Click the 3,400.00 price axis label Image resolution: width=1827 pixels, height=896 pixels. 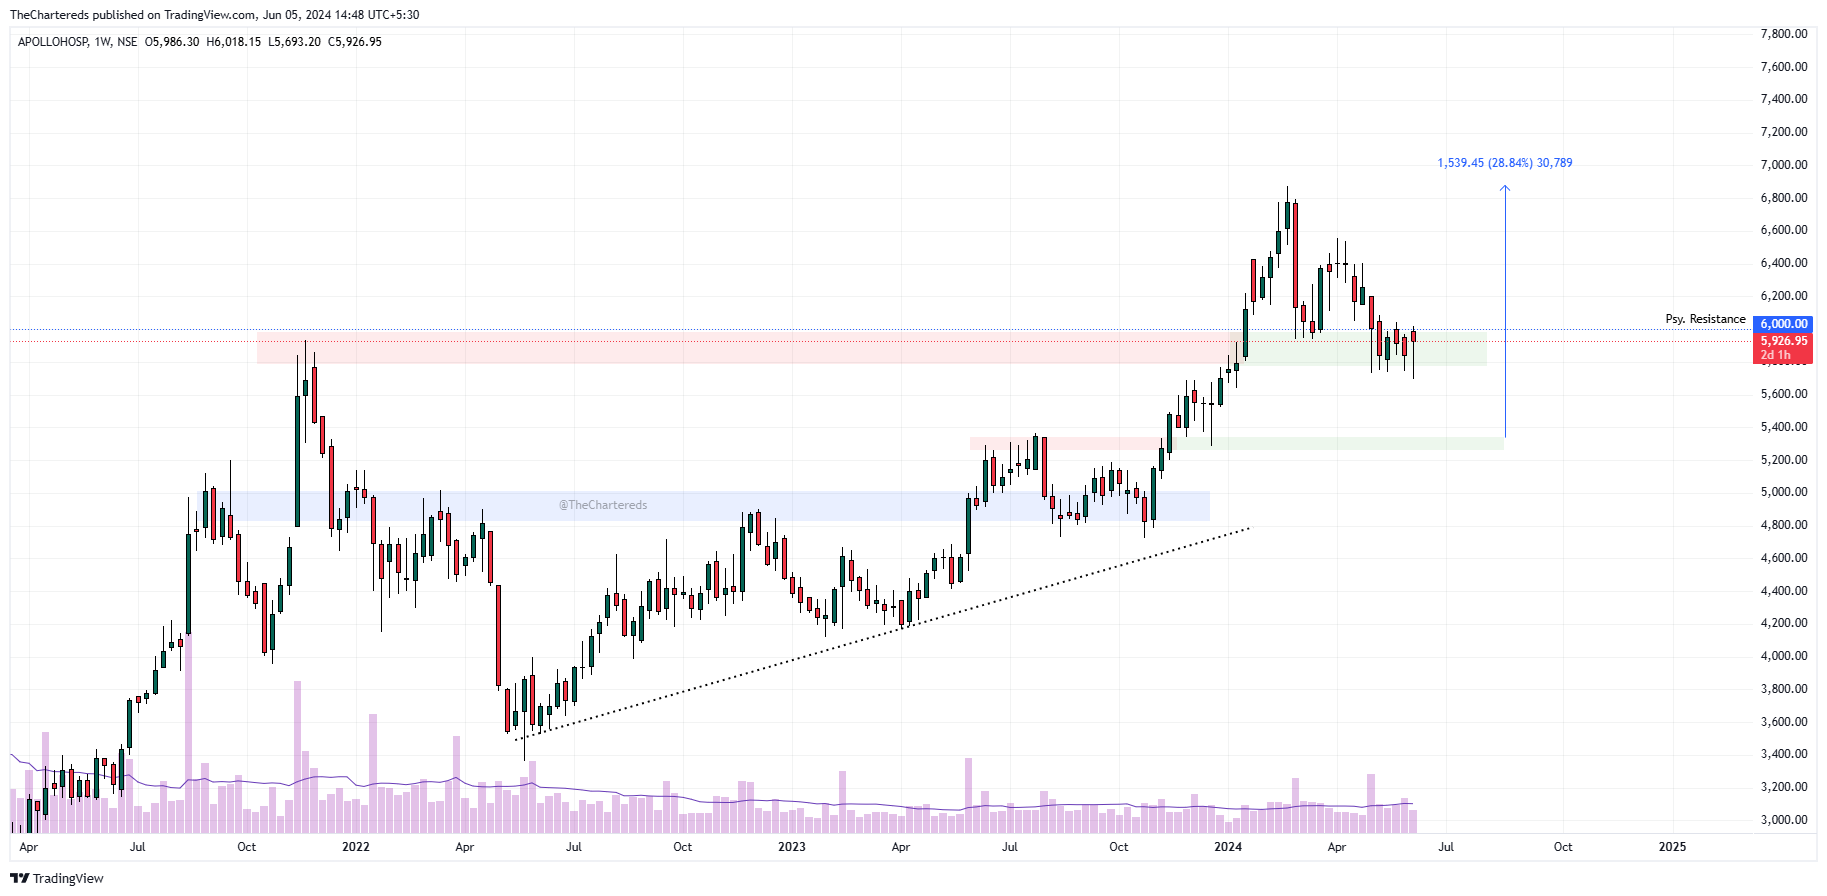[1784, 754]
